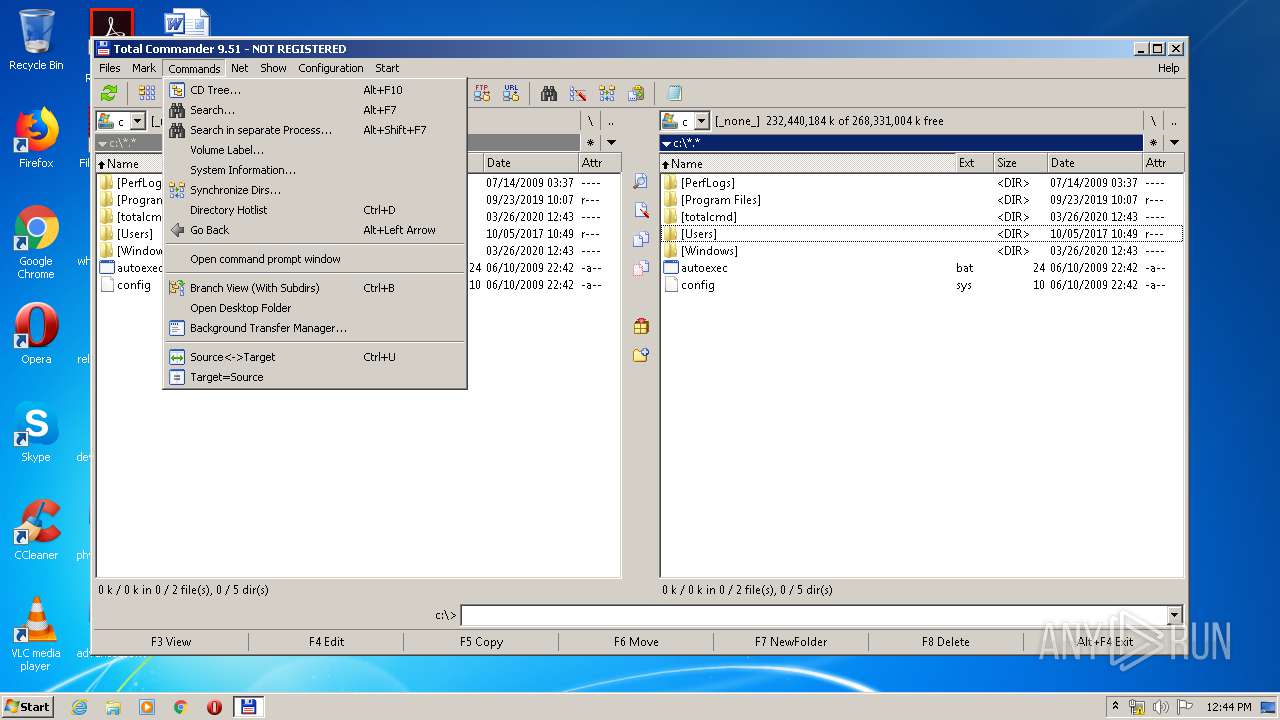
Task: Choose Open command prompt window
Action: click(315, 259)
